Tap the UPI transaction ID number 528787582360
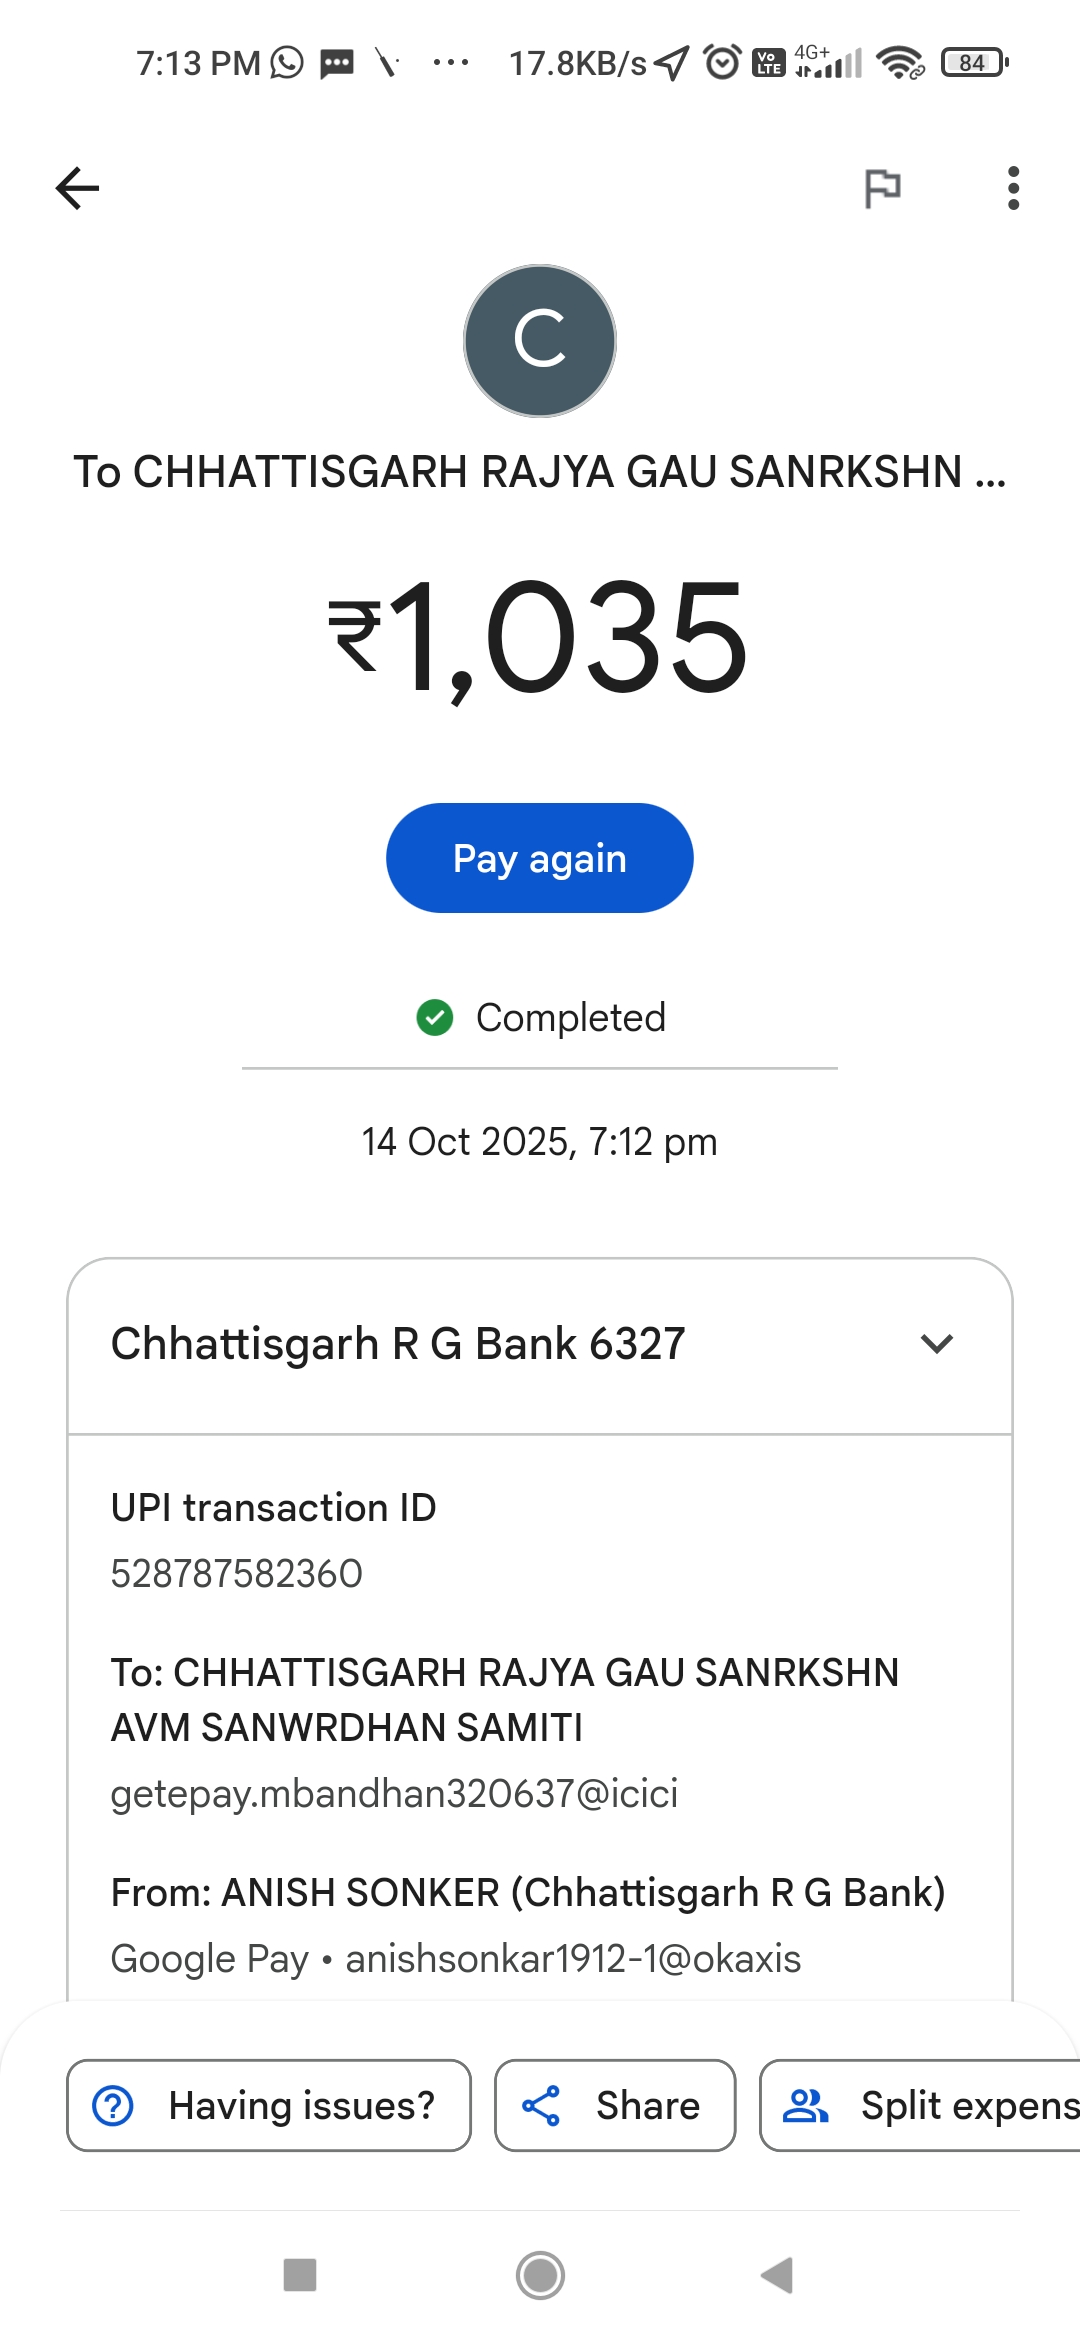1080x2340 pixels. click(x=236, y=1573)
